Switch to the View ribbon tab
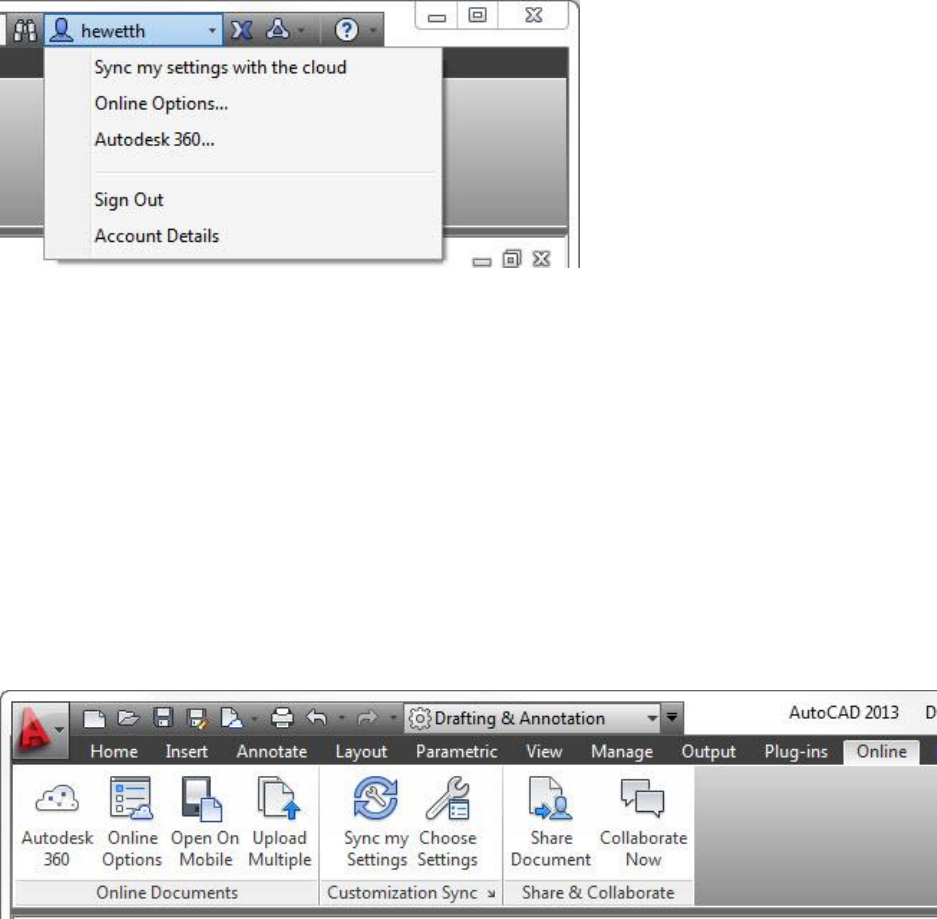The image size is (937, 919). tap(544, 751)
